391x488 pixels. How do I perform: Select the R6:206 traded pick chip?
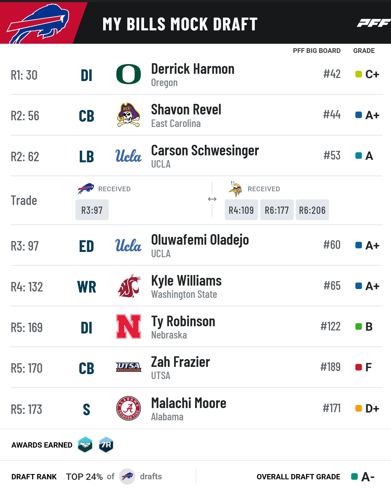tap(312, 210)
